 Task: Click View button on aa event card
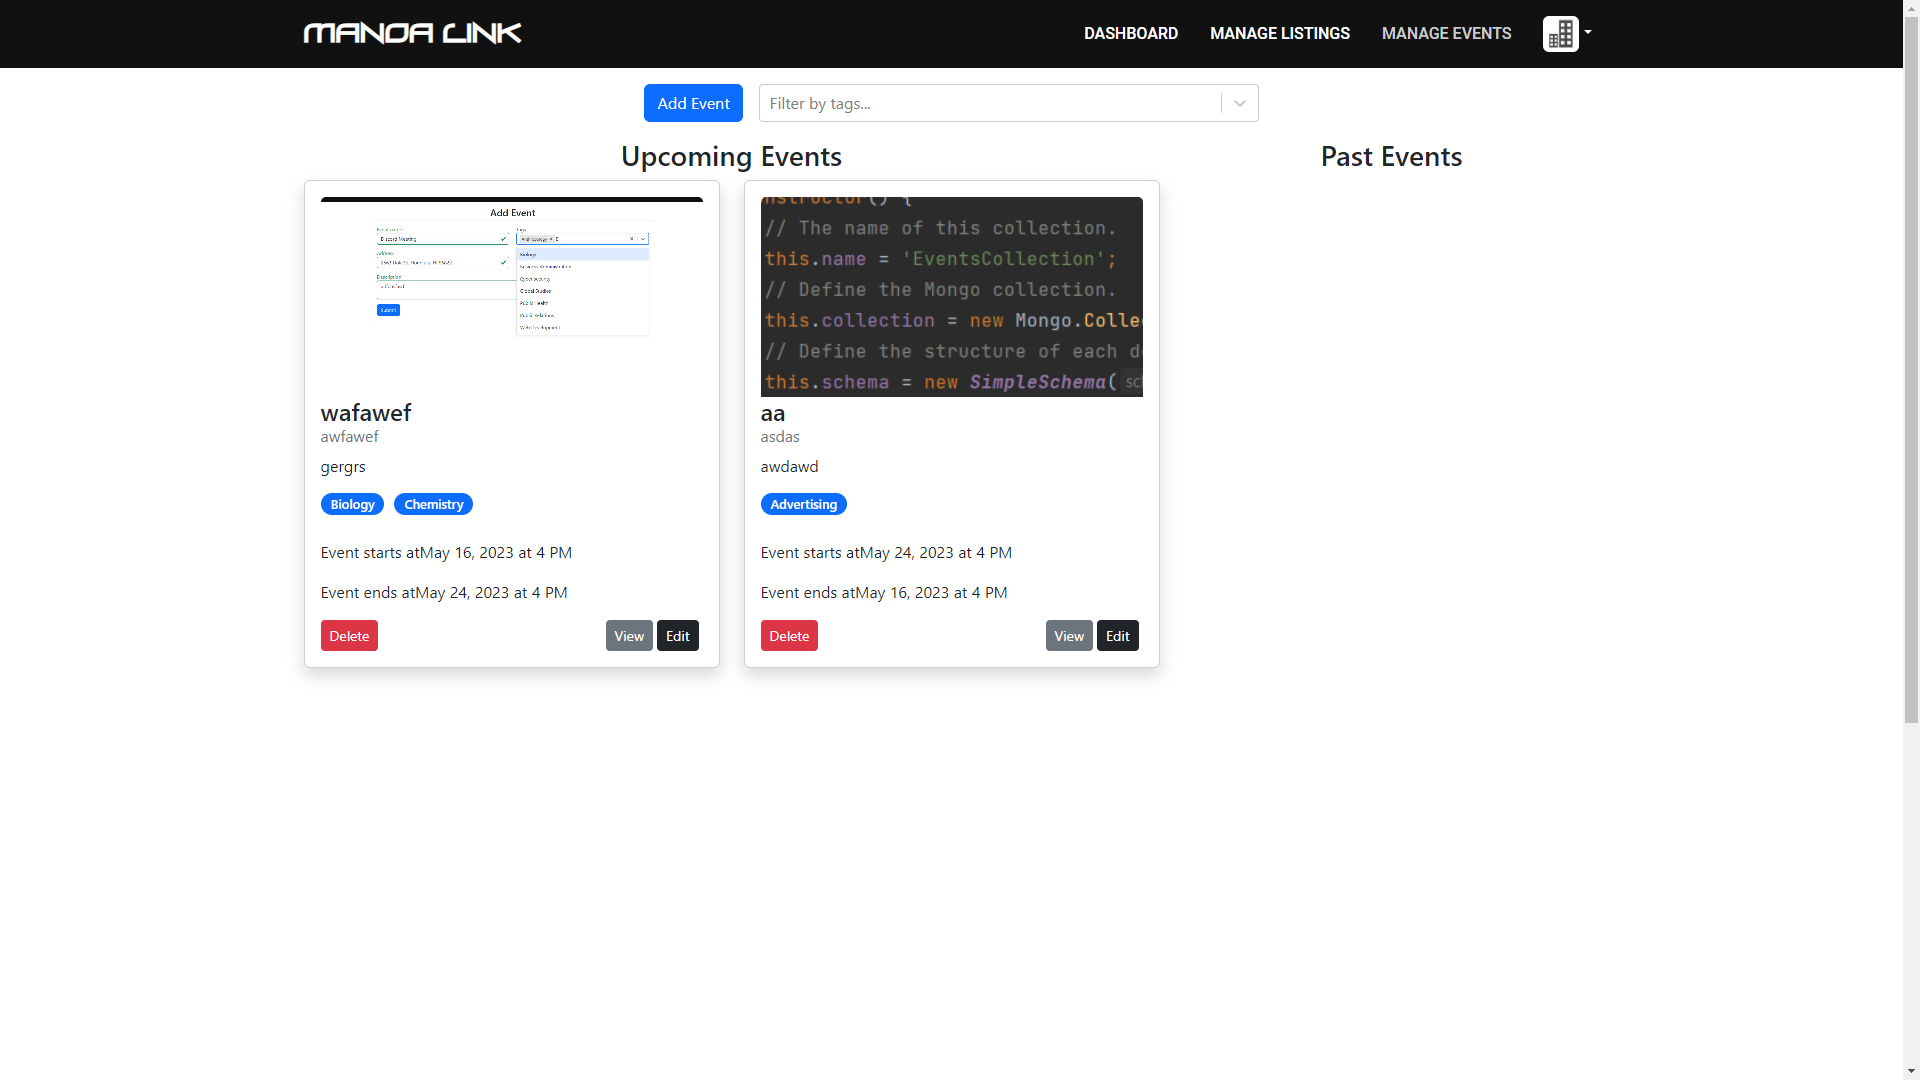coord(1069,636)
